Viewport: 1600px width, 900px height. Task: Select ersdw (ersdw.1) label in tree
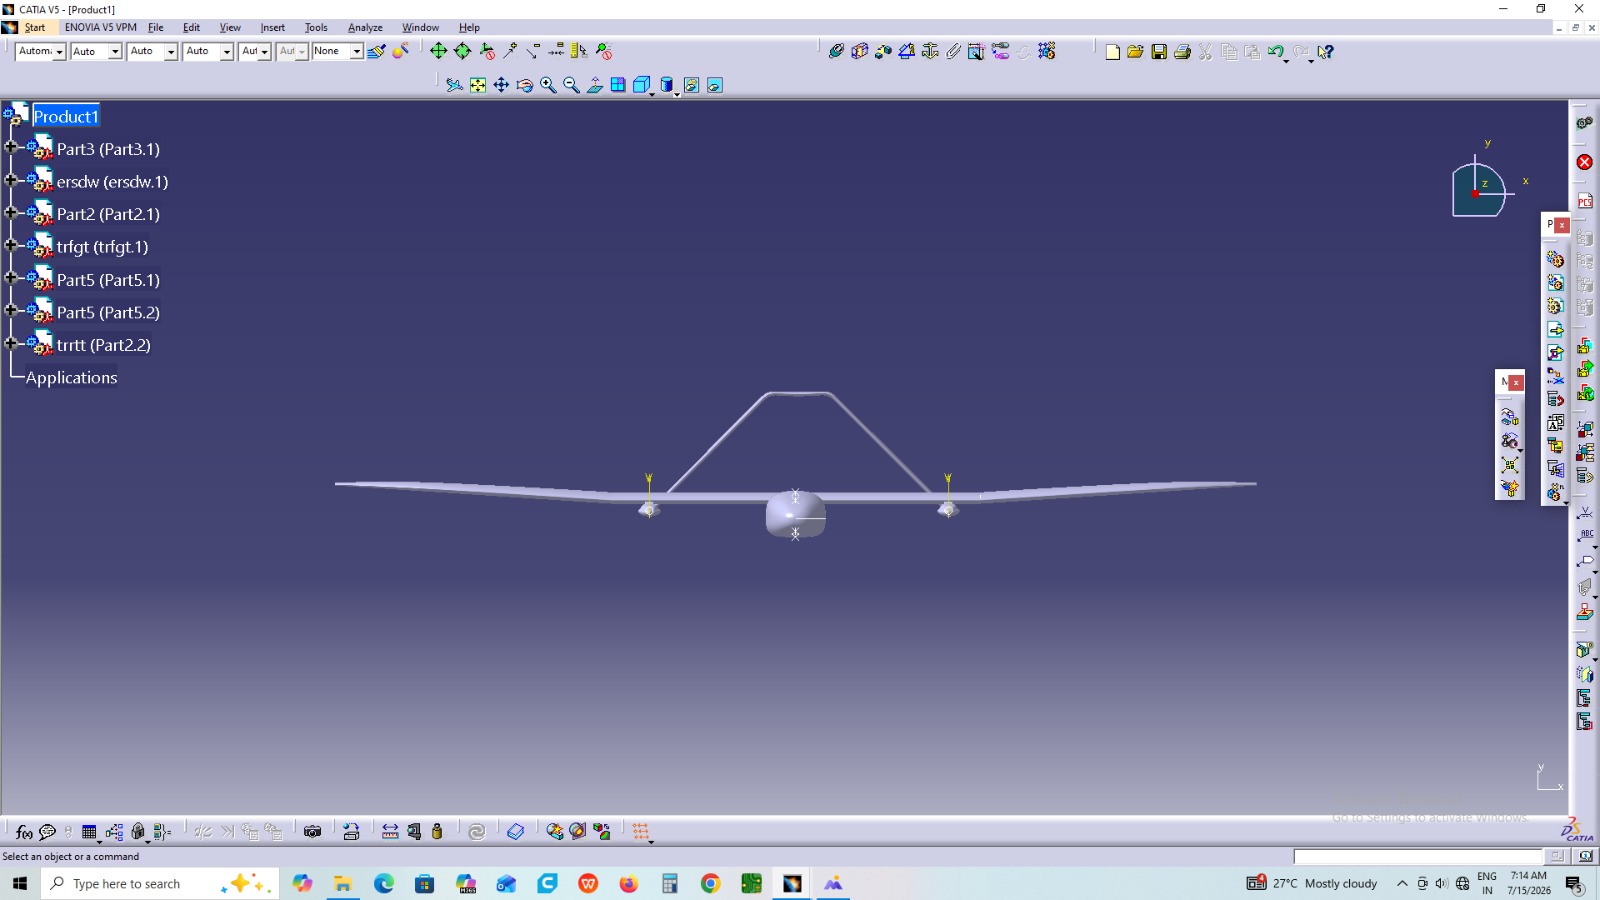coord(112,182)
